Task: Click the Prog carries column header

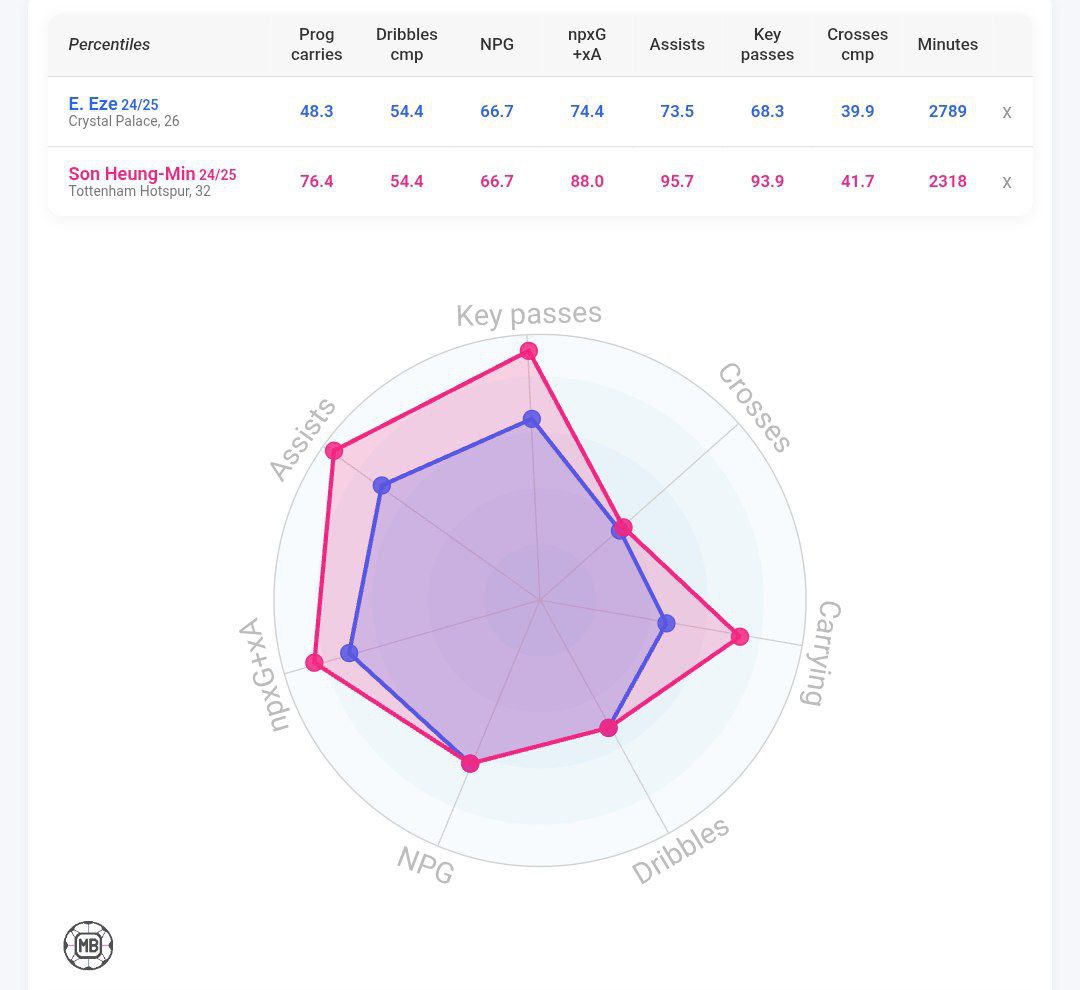Action: click(x=316, y=44)
